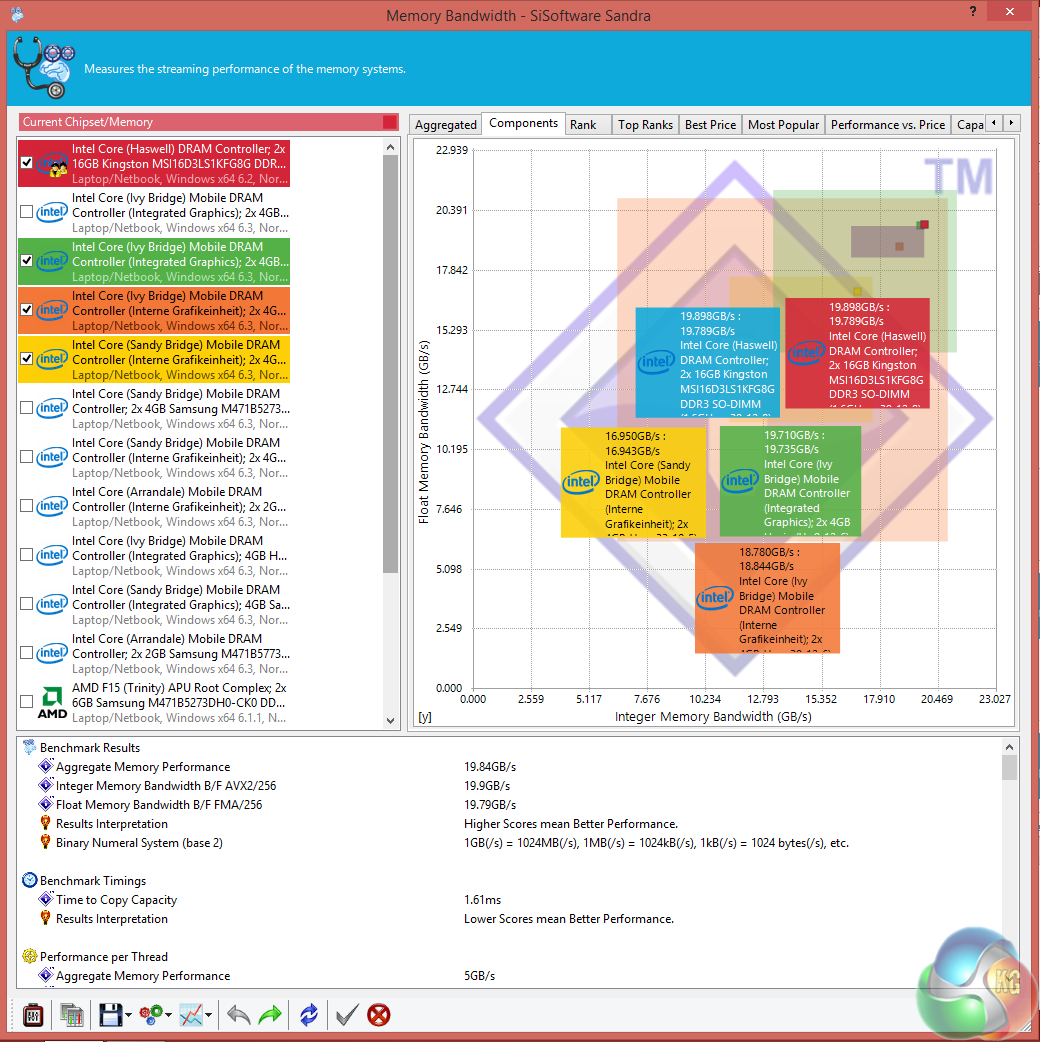Click the 1.61ms timing value
The image size is (1040, 1042).
[482, 899]
